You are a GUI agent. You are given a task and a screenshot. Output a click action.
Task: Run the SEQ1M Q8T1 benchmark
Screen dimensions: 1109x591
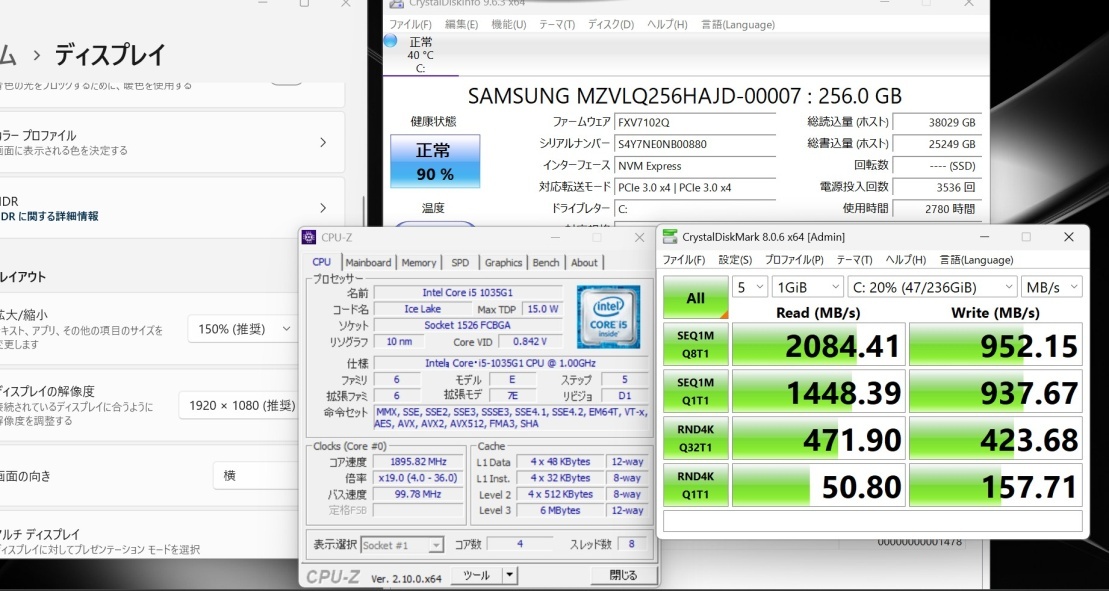point(696,344)
